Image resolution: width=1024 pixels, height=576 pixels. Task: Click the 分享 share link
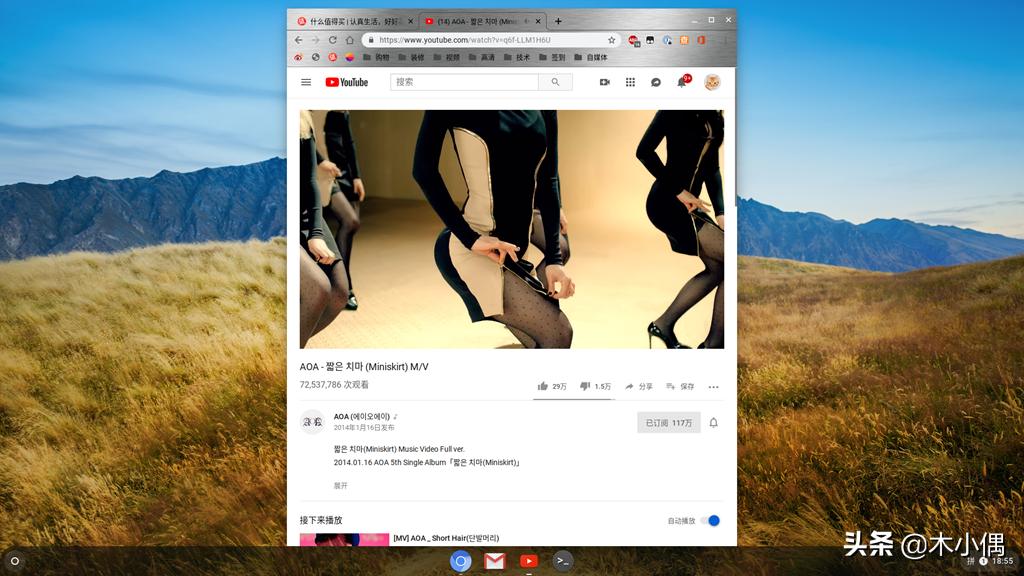point(640,386)
